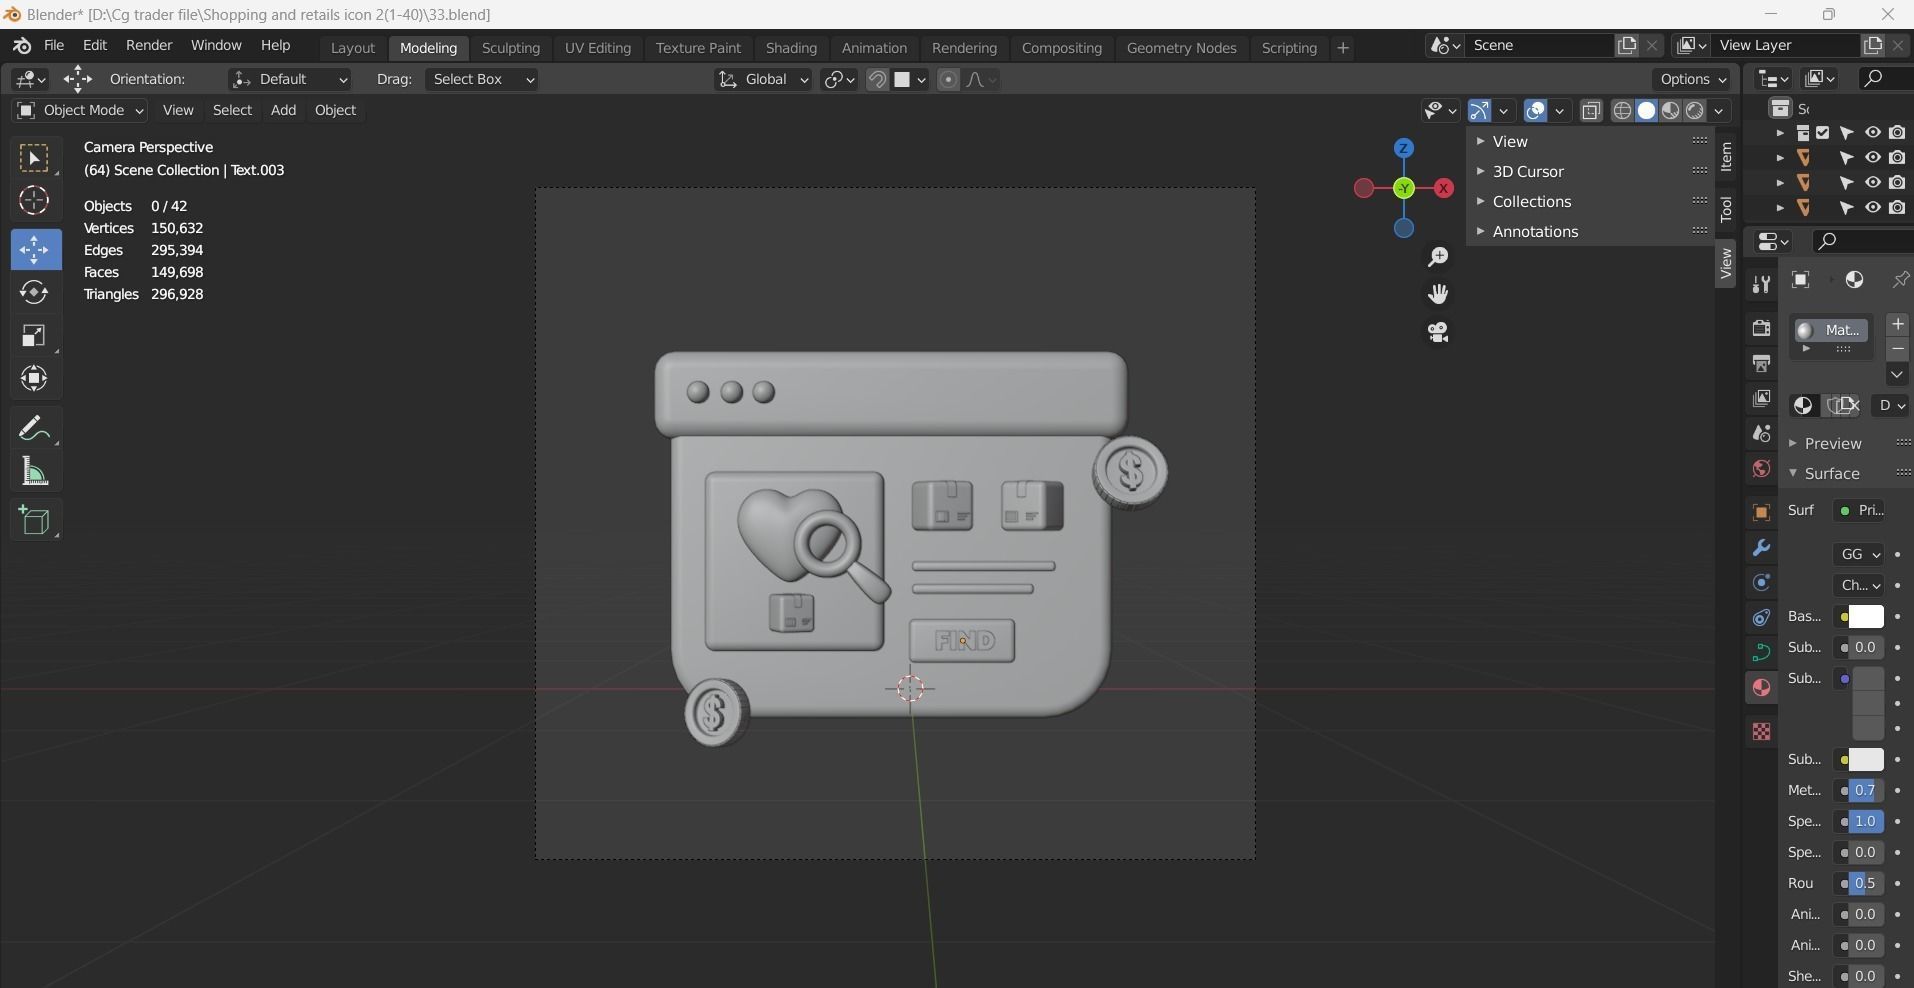Toggle exclude checkbox on first outliner collection
The width and height of the screenshot is (1914, 988).
[x=1822, y=133]
